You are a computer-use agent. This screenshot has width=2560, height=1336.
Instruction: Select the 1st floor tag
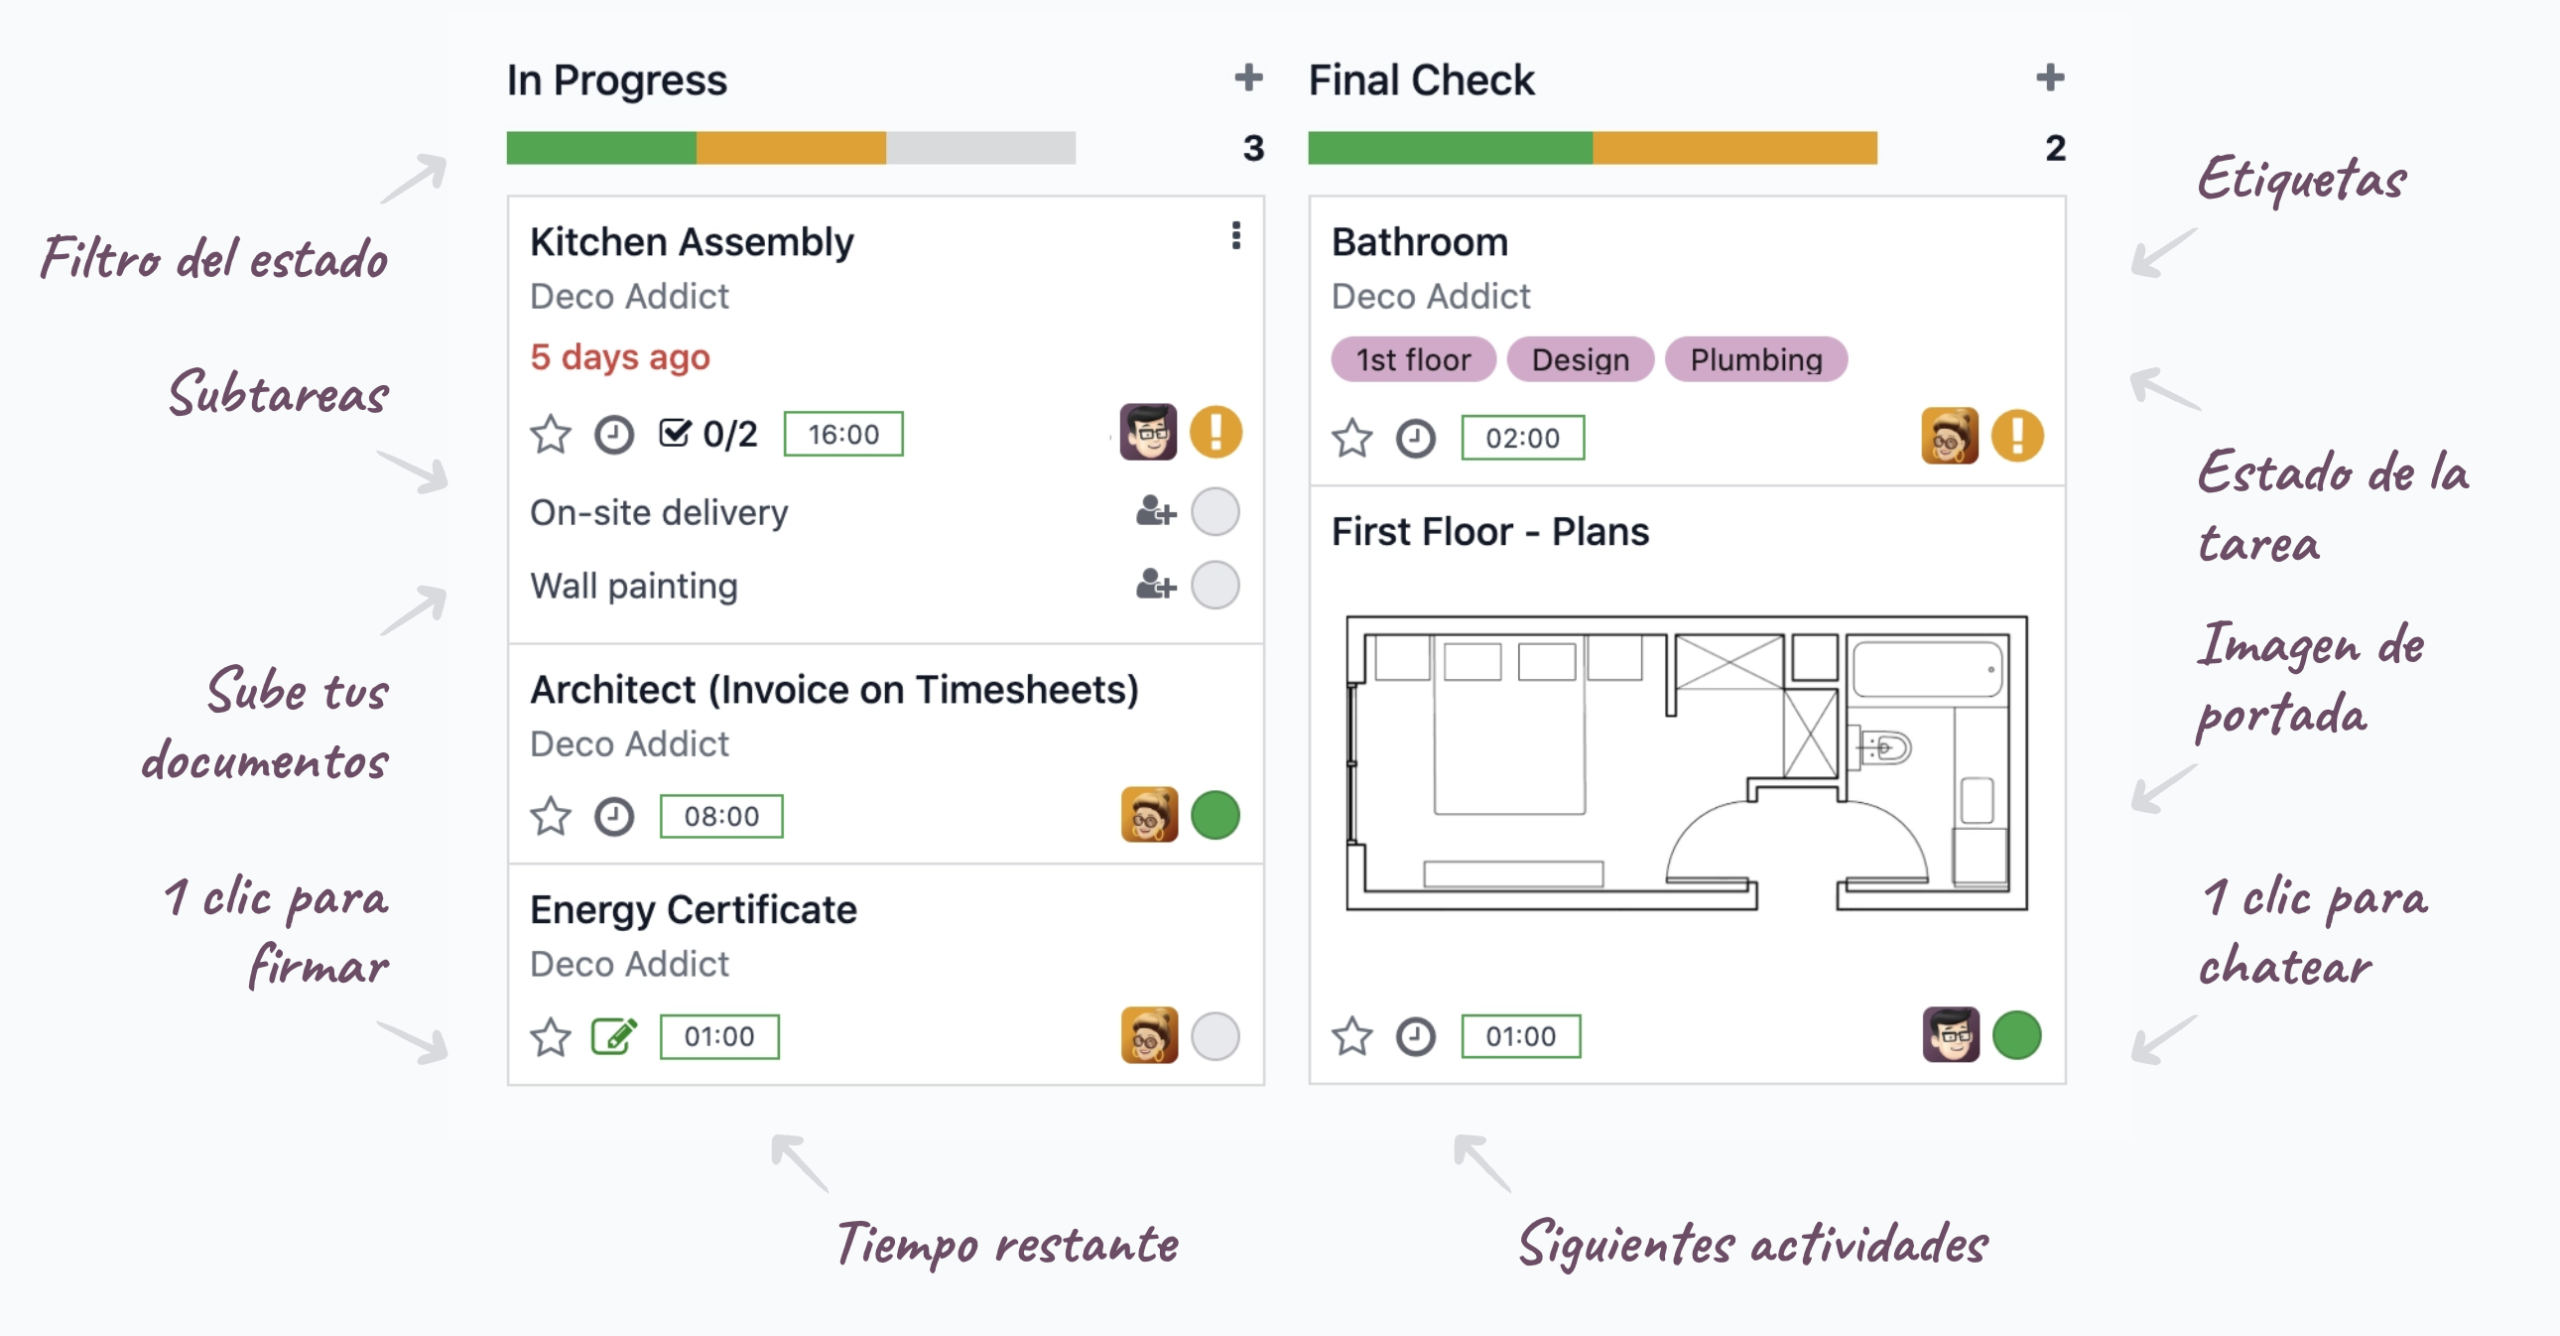pyautogui.click(x=1413, y=359)
